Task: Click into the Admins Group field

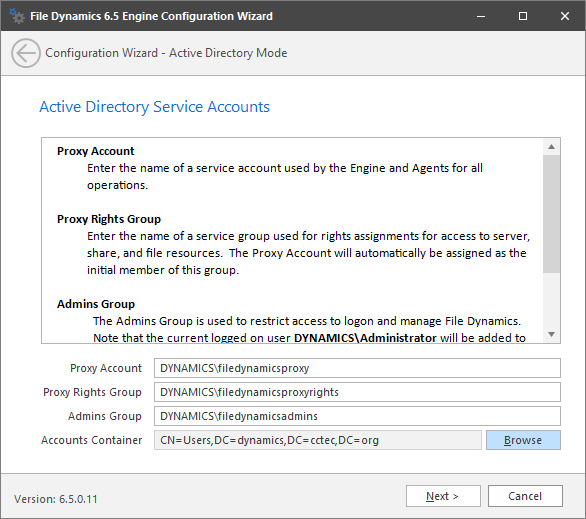Action: [x=357, y=416]
